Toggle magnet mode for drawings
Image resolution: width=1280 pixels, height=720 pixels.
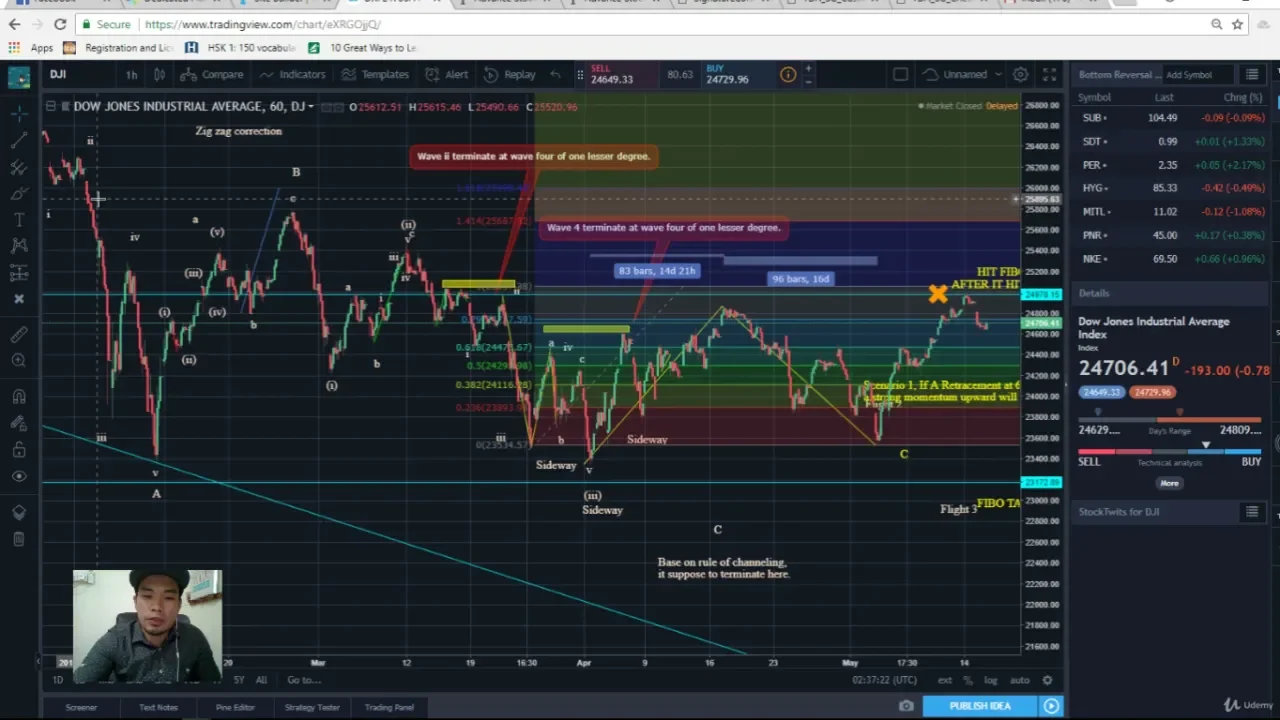point(19,397)
